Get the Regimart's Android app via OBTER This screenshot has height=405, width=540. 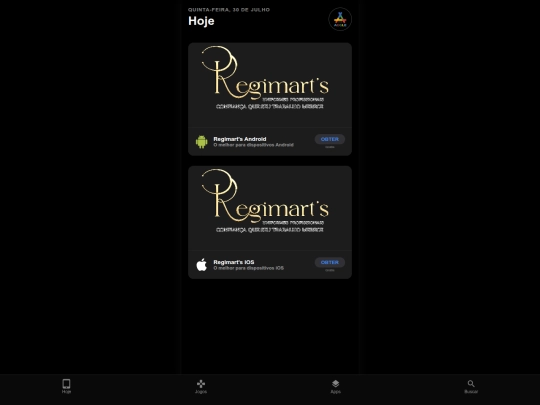pyautogui.click(x=330, y=139)
